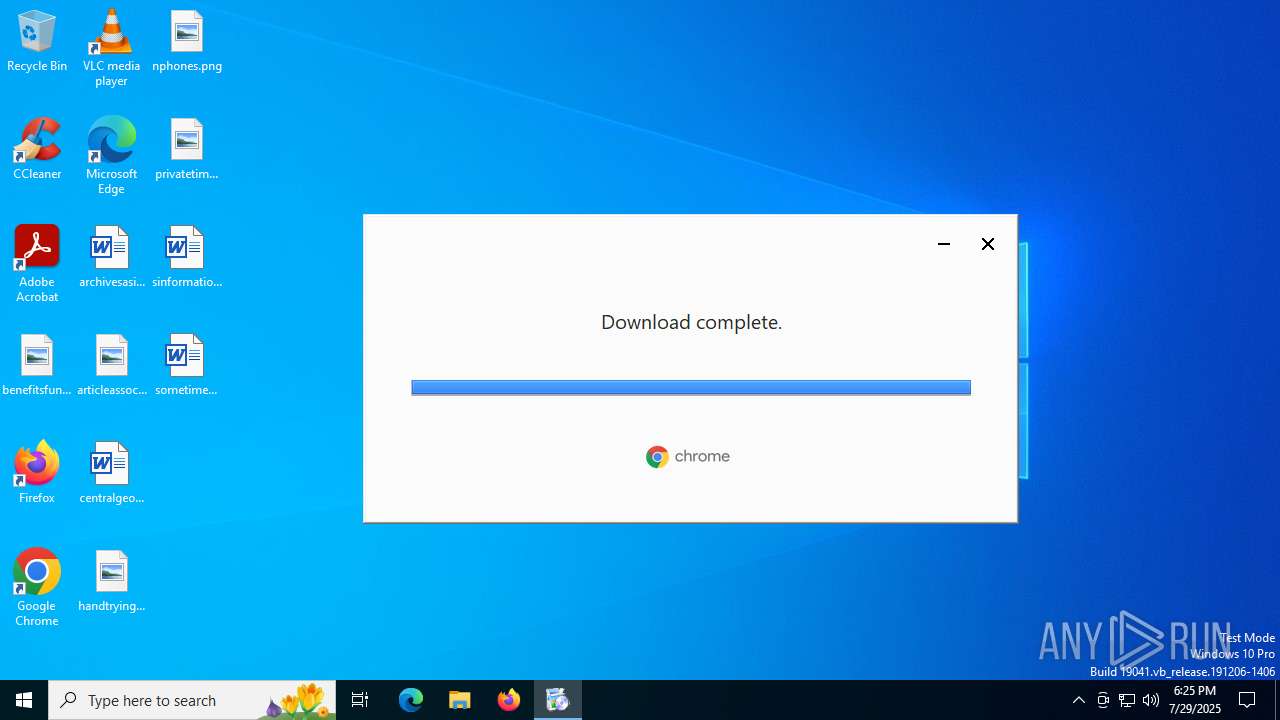1280x720 pixels.
Task: Select the benefitsfun... image file
Action: (37, 366)
